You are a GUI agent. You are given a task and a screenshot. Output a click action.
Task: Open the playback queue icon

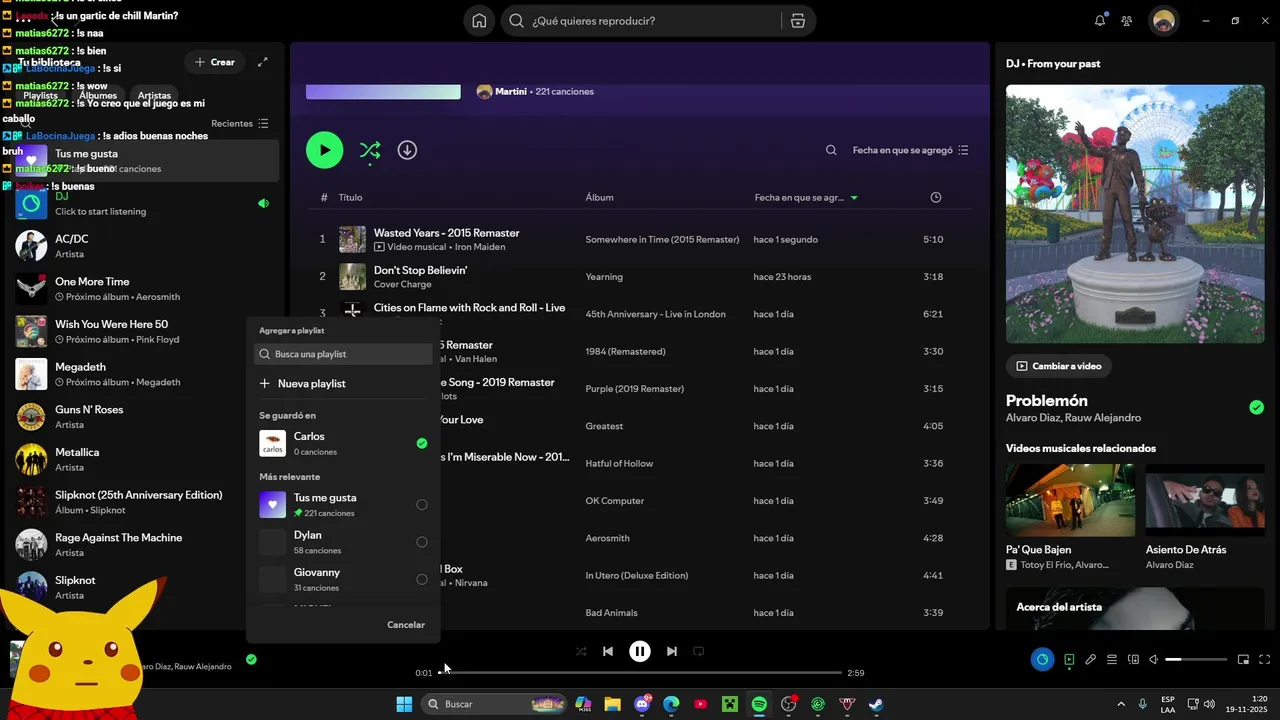1112,660
